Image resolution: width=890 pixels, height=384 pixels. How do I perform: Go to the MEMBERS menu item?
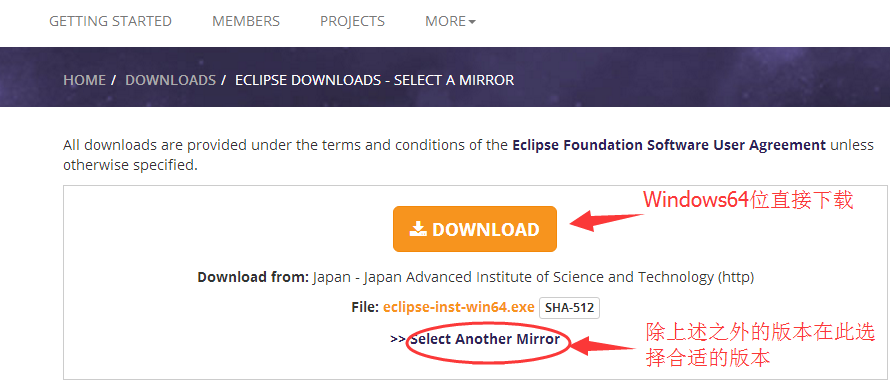pos(246,22)
